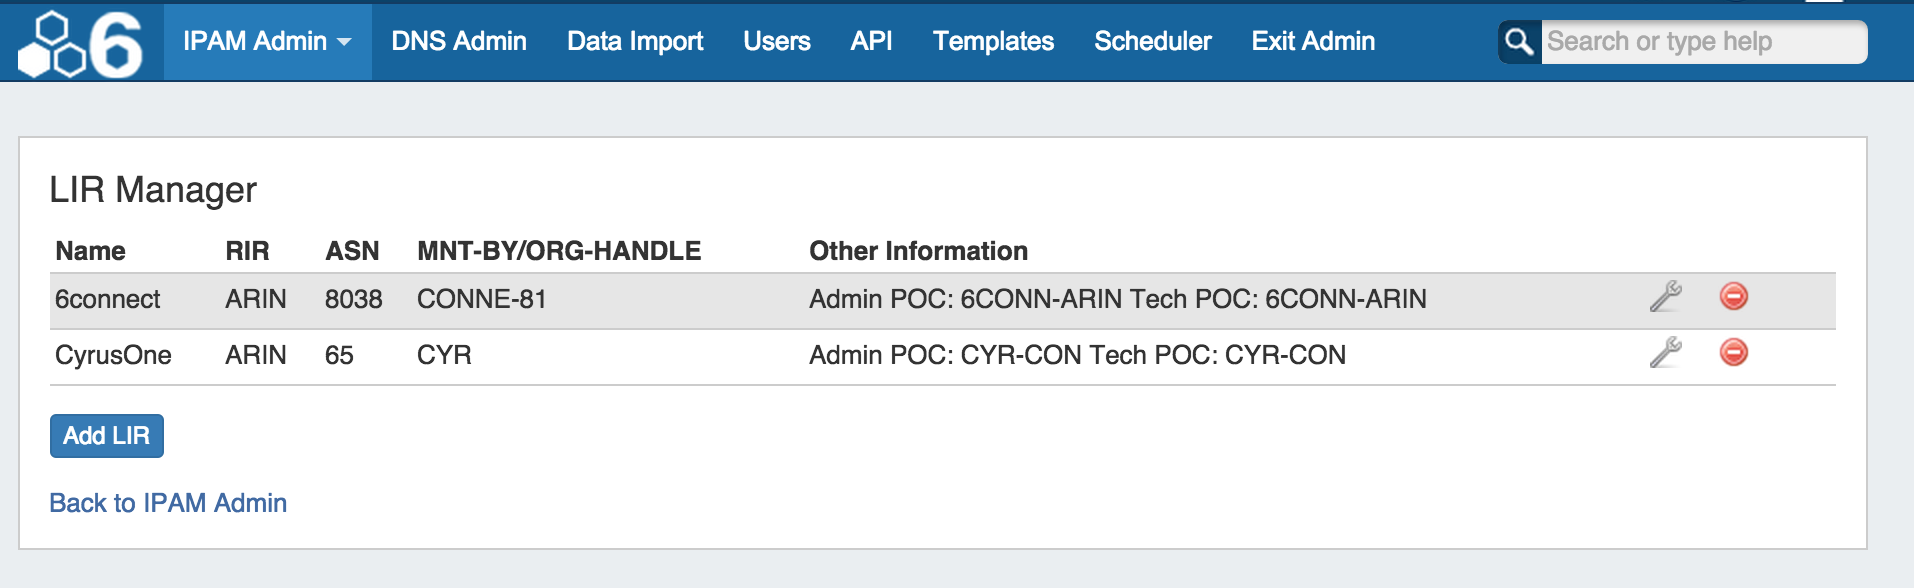Image resolution: width=1914 pixels, height=588 pixels.
Task: Follow the Back to IPAM Admin link
Action: (x=168, y=503)
